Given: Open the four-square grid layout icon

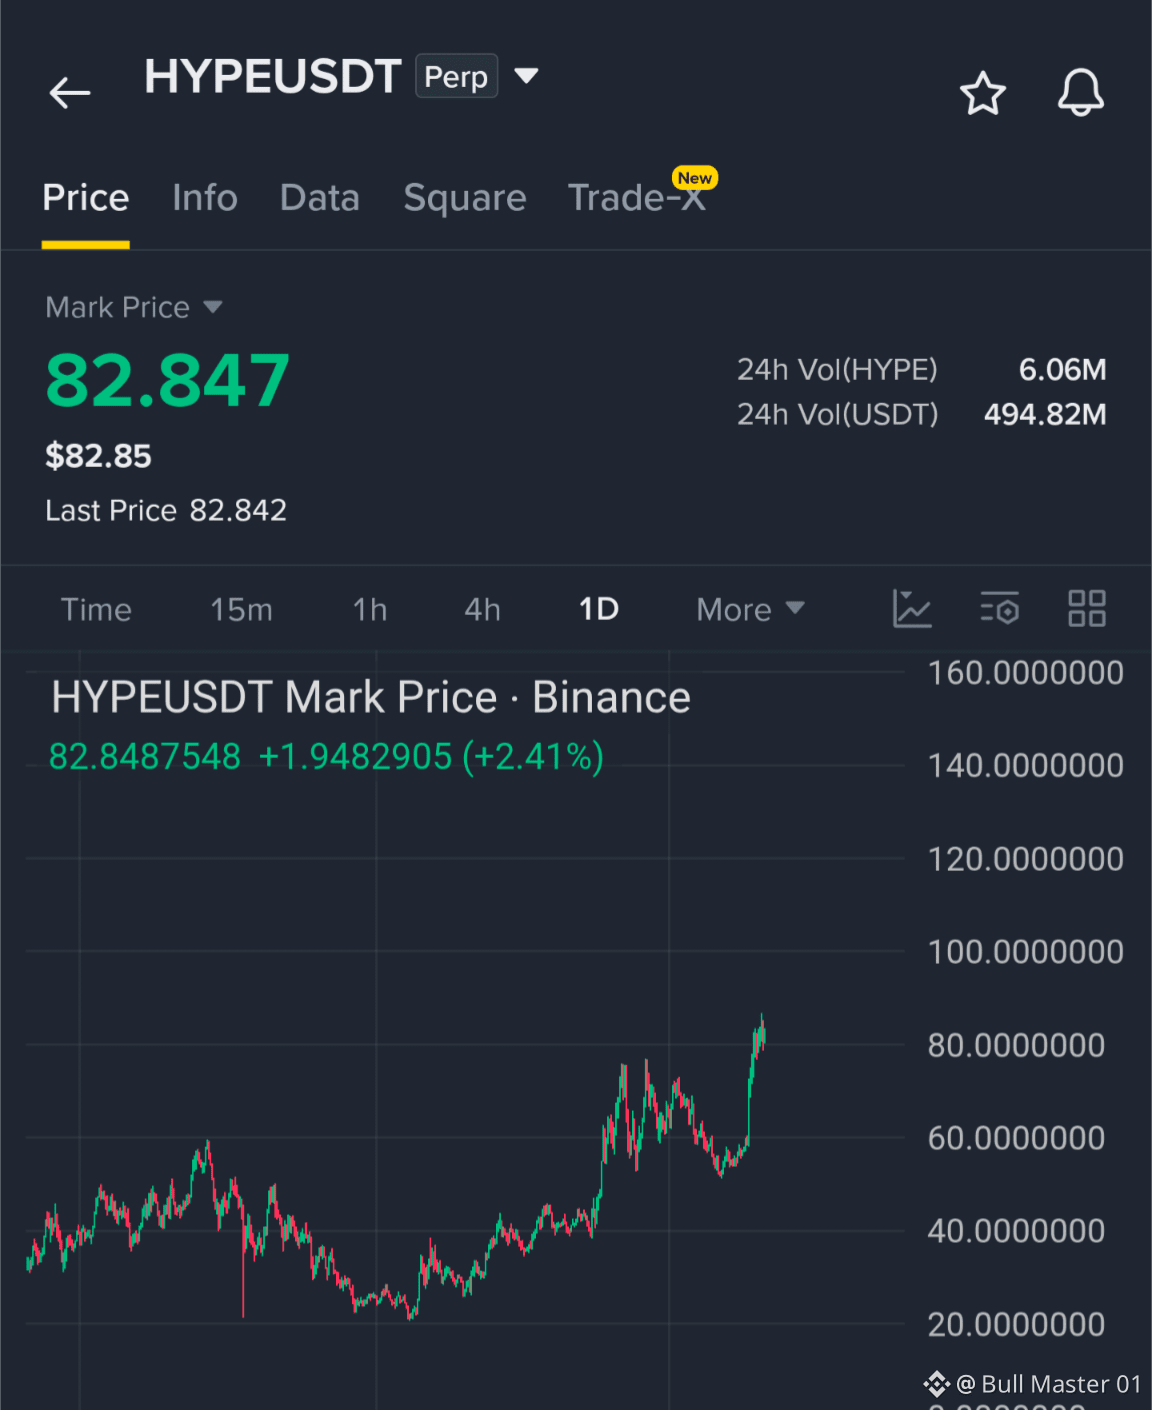Looking at the screenshot, I should [x=1087, y=608].
